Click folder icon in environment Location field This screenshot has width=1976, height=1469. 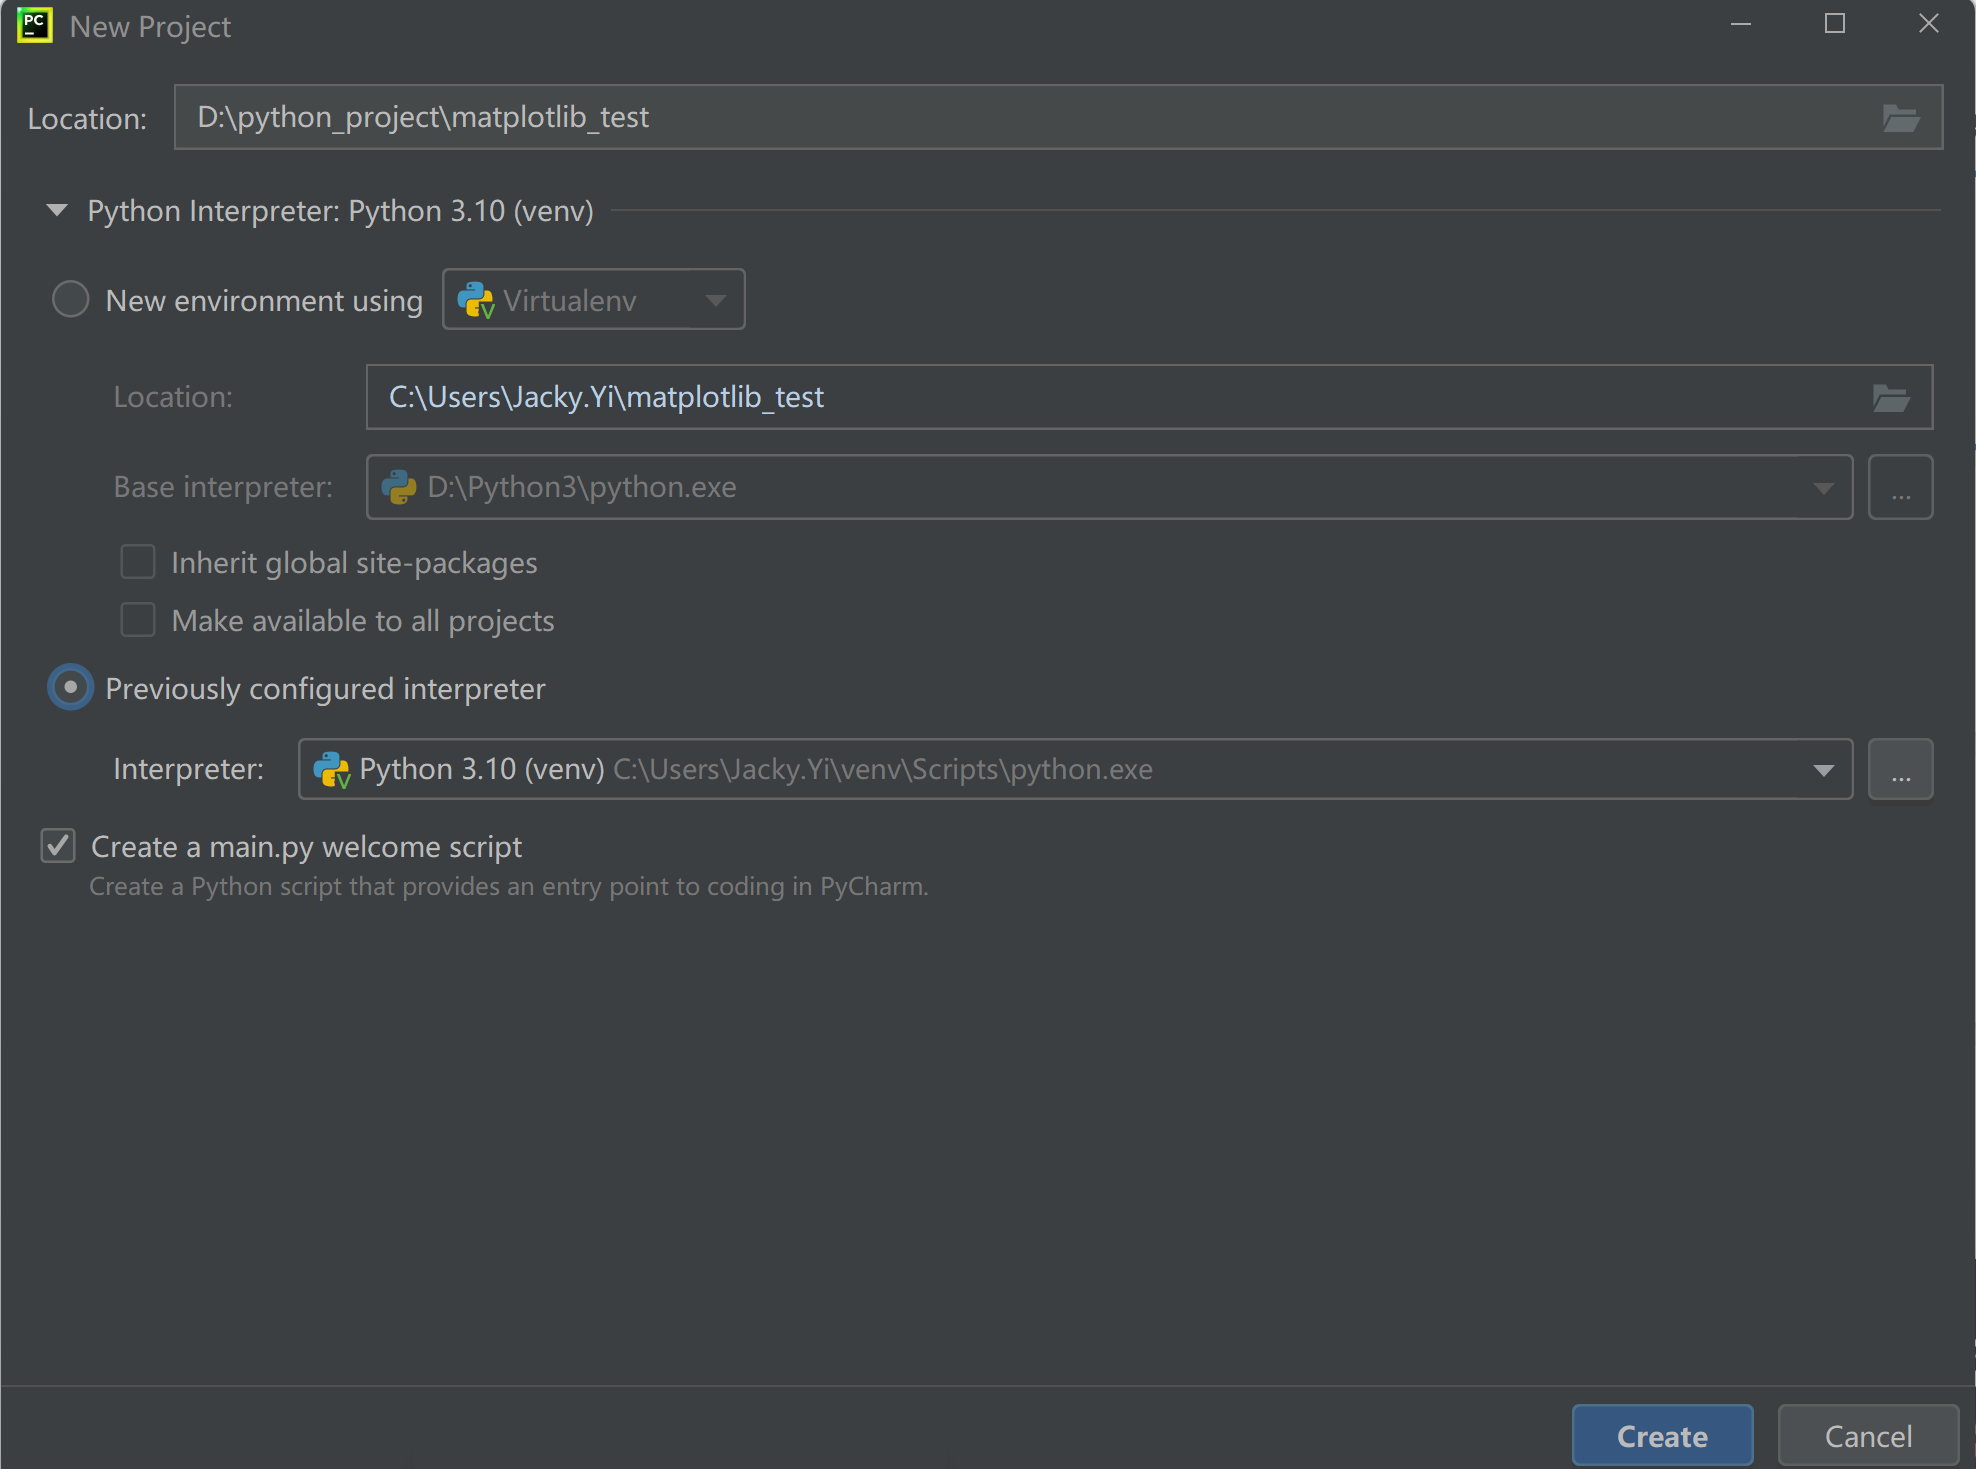1890,398
